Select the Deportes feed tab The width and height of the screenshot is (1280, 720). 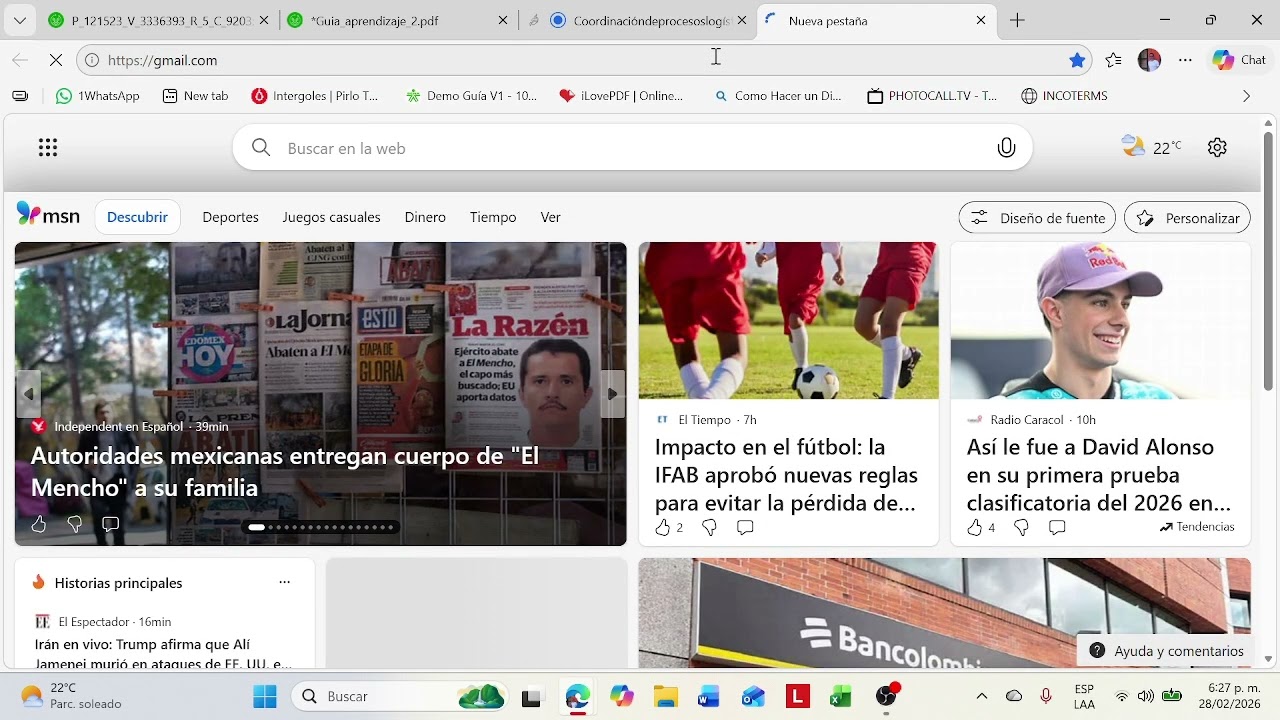pyautogui.click(x=230, y=217)
